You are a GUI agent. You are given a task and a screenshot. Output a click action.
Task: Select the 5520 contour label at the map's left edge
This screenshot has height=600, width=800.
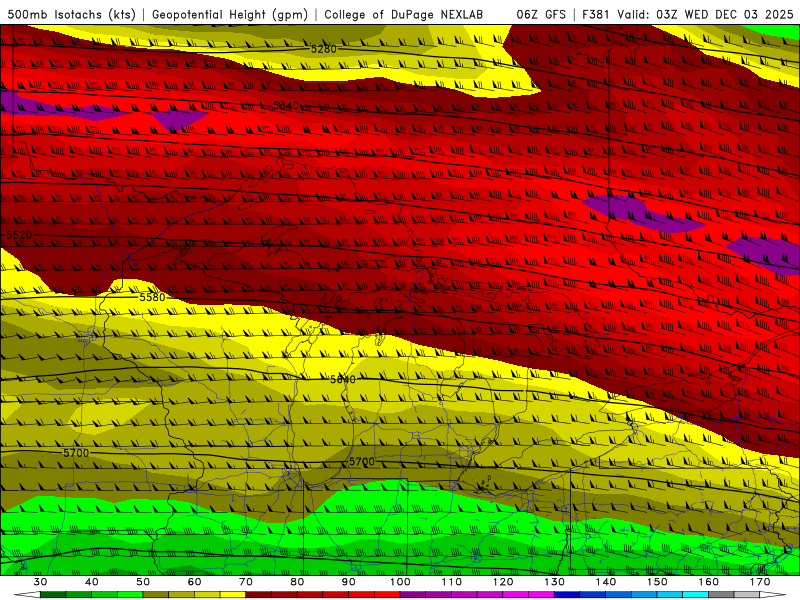tap(19, 235)
